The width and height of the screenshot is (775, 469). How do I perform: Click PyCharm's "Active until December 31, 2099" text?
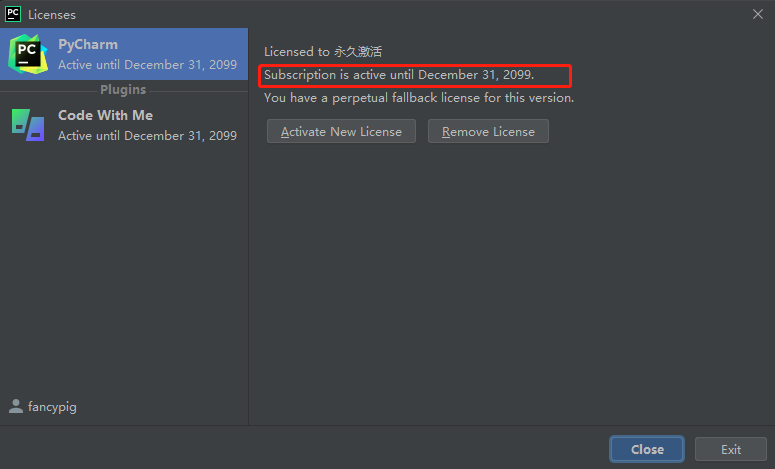point(147,65)
